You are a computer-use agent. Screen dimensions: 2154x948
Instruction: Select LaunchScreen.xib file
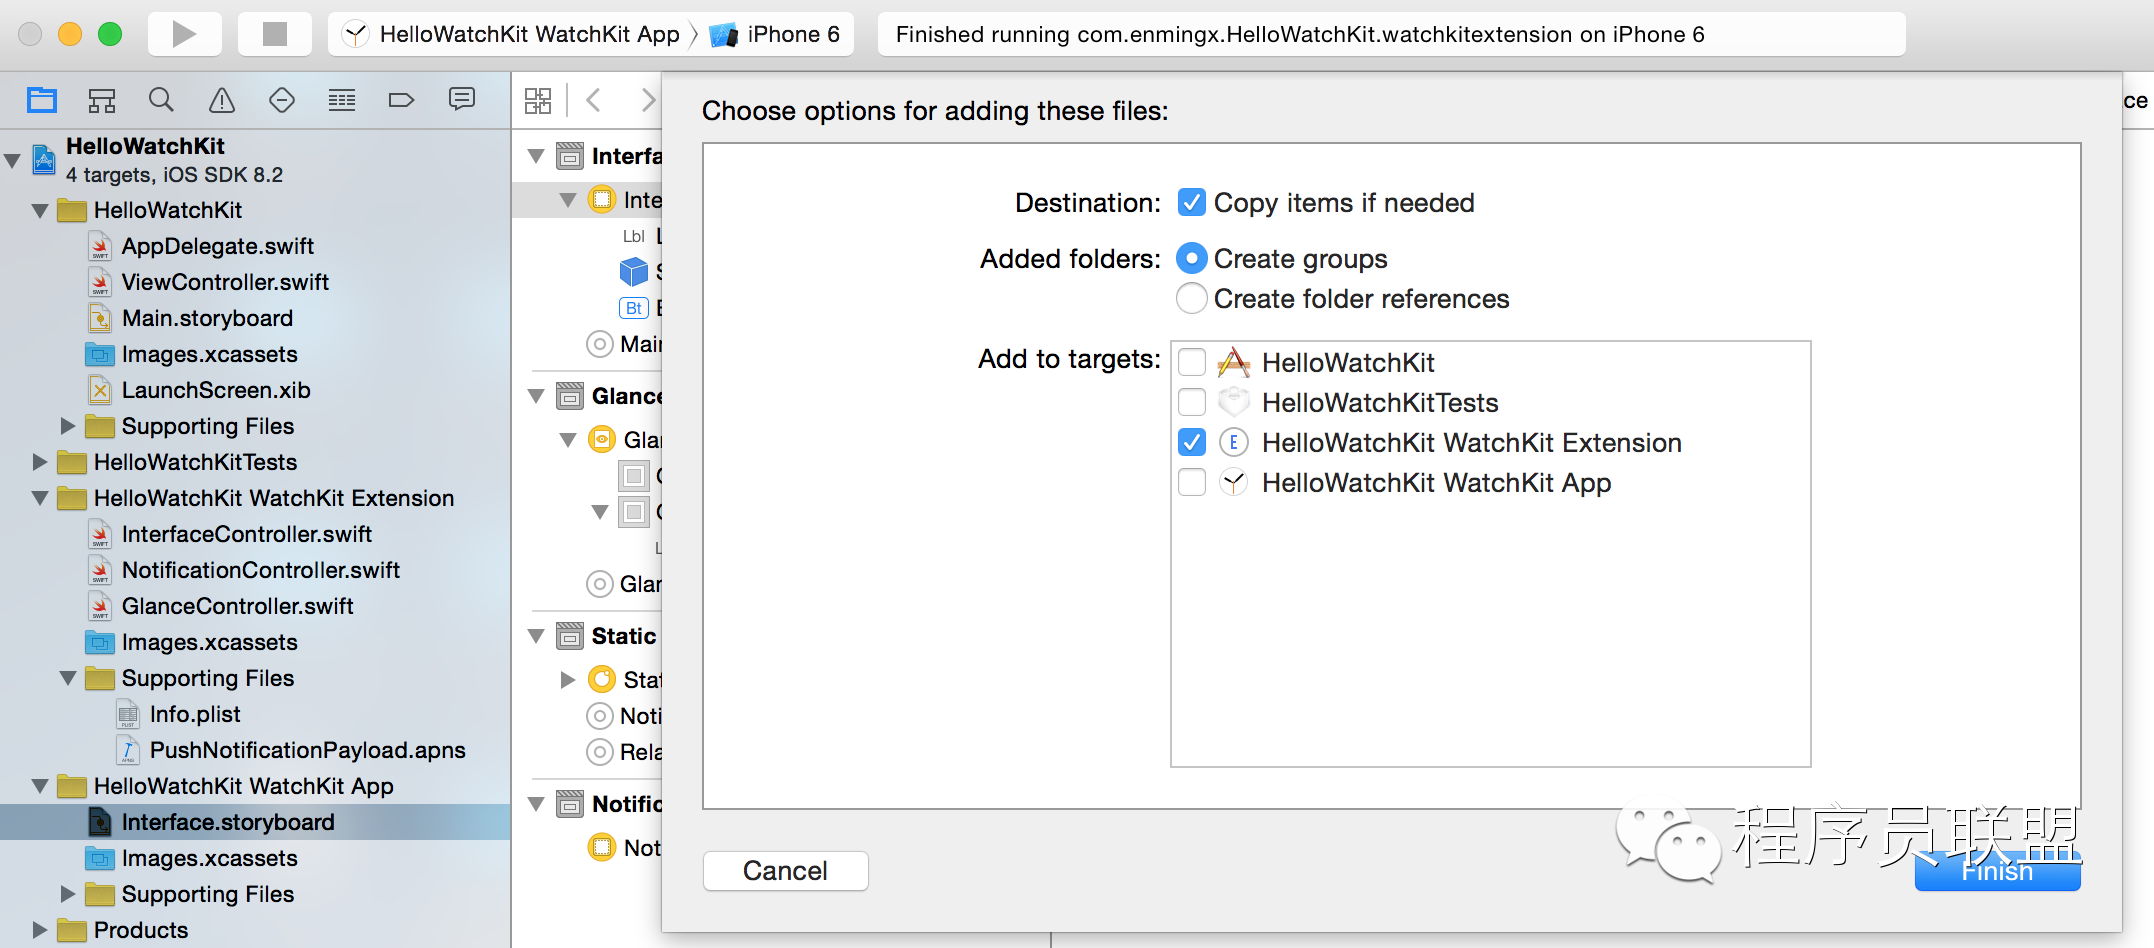tap(216, 390)
